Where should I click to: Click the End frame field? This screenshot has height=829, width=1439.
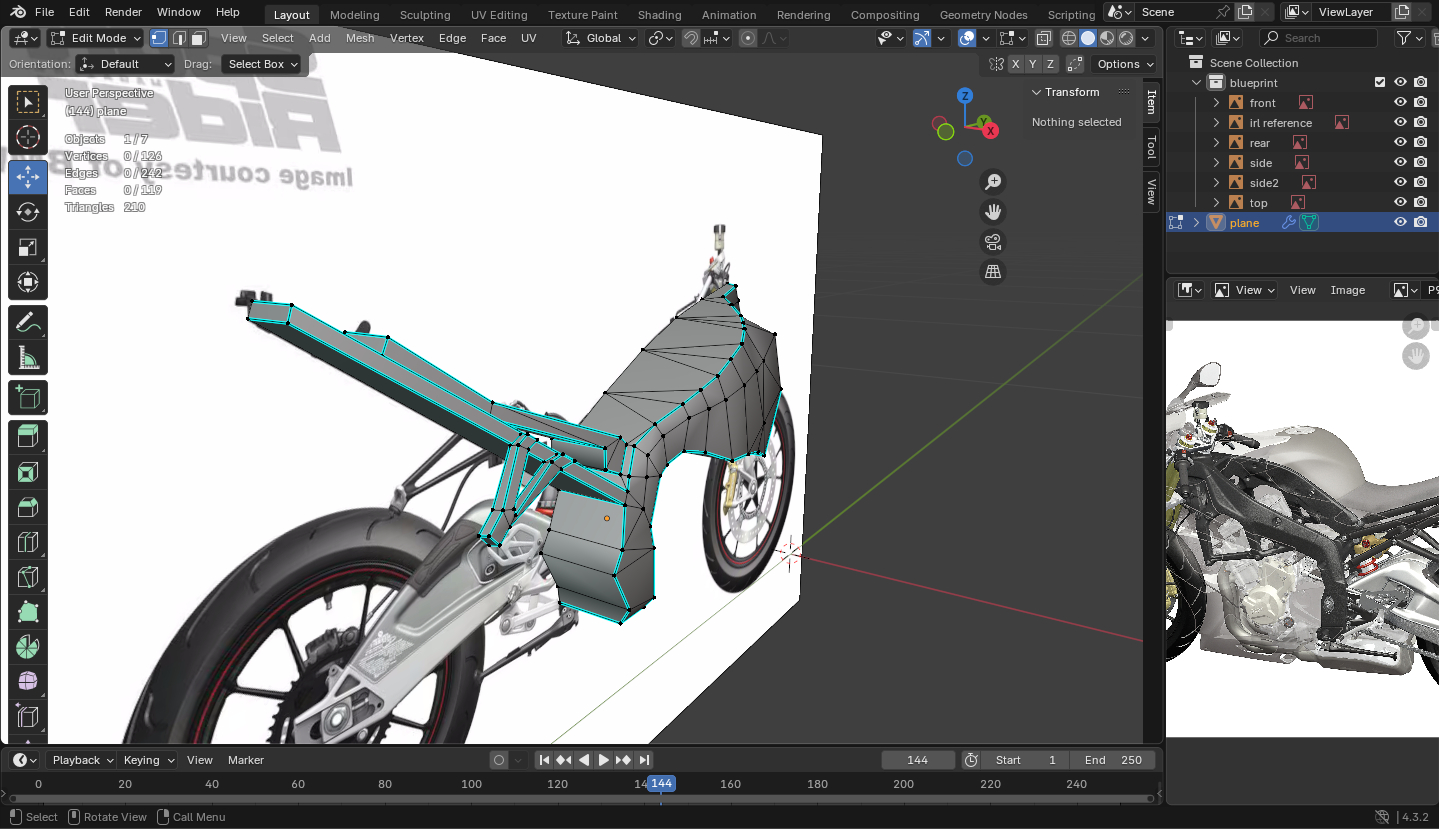[x=1113, y=760]
